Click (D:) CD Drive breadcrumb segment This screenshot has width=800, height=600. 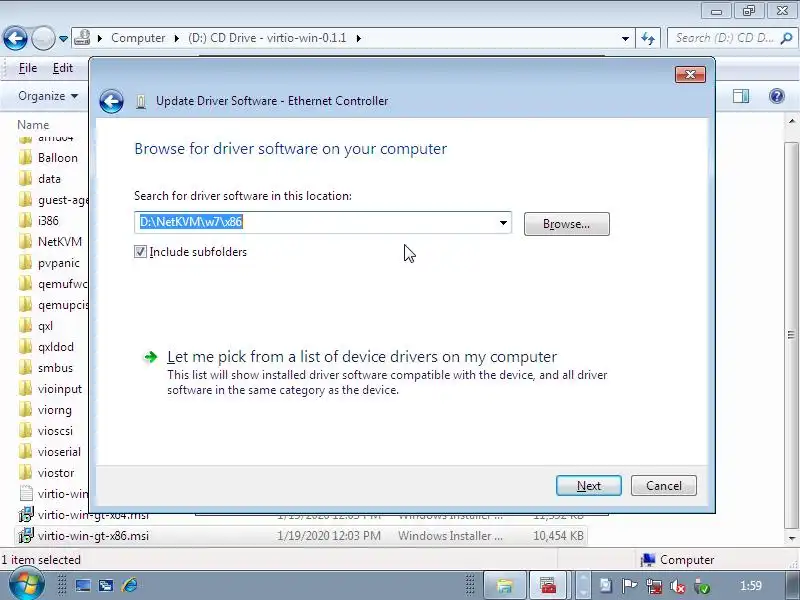pyautogui.click(x=267, y=38)
